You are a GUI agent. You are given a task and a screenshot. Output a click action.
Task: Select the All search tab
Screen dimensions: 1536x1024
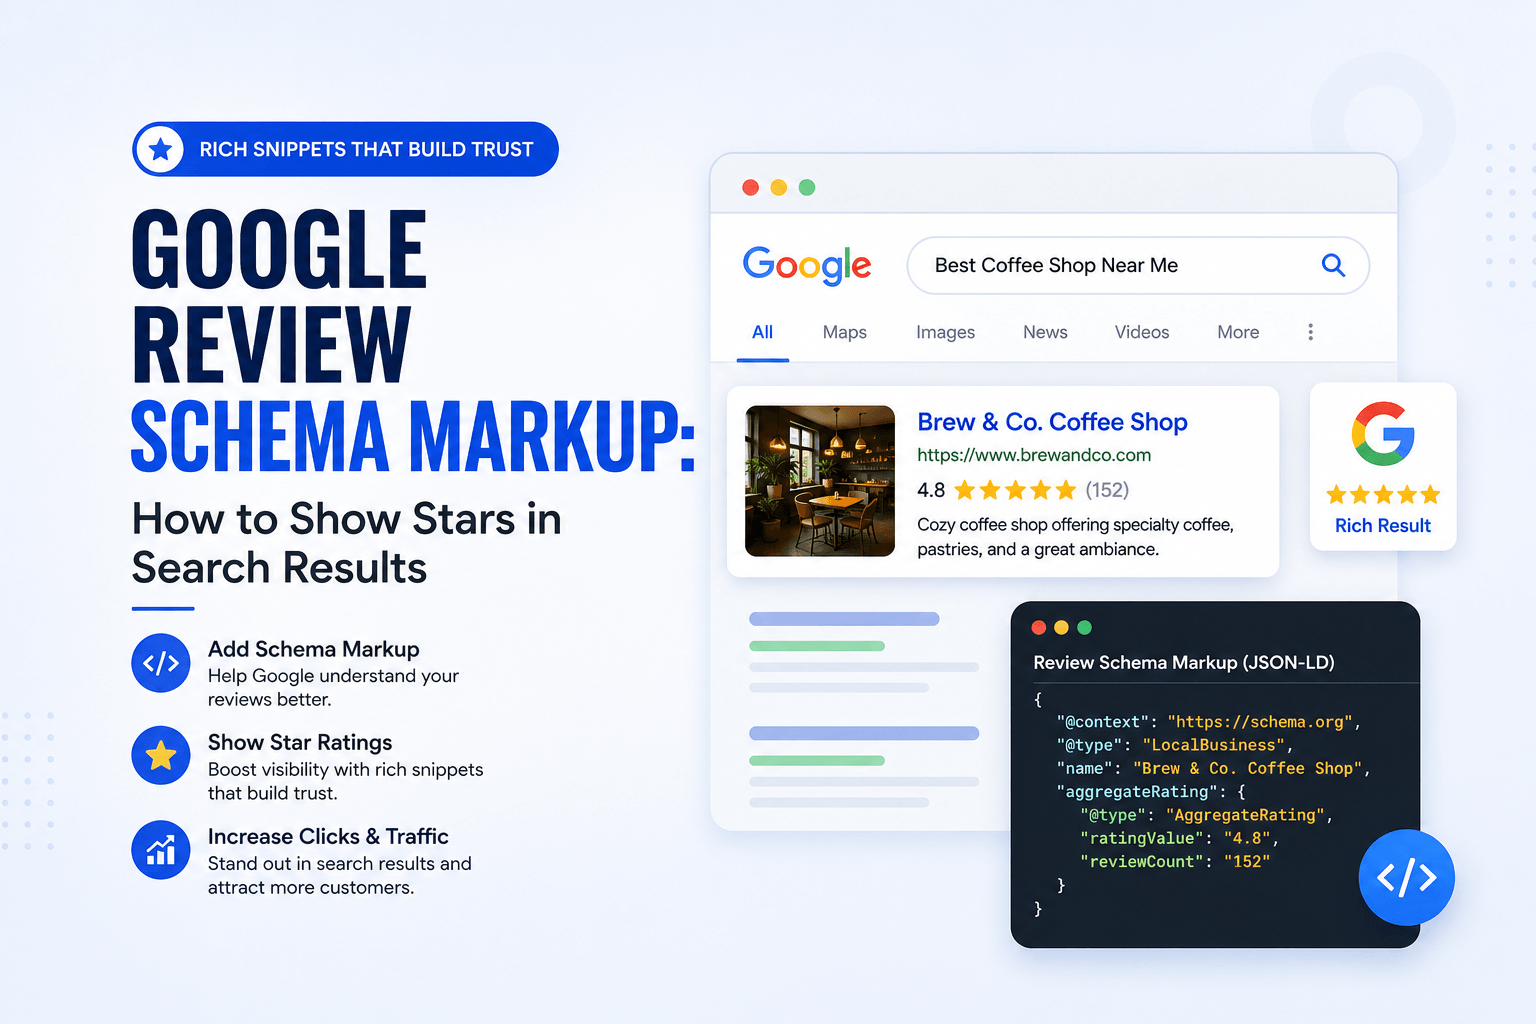[762, 332]
